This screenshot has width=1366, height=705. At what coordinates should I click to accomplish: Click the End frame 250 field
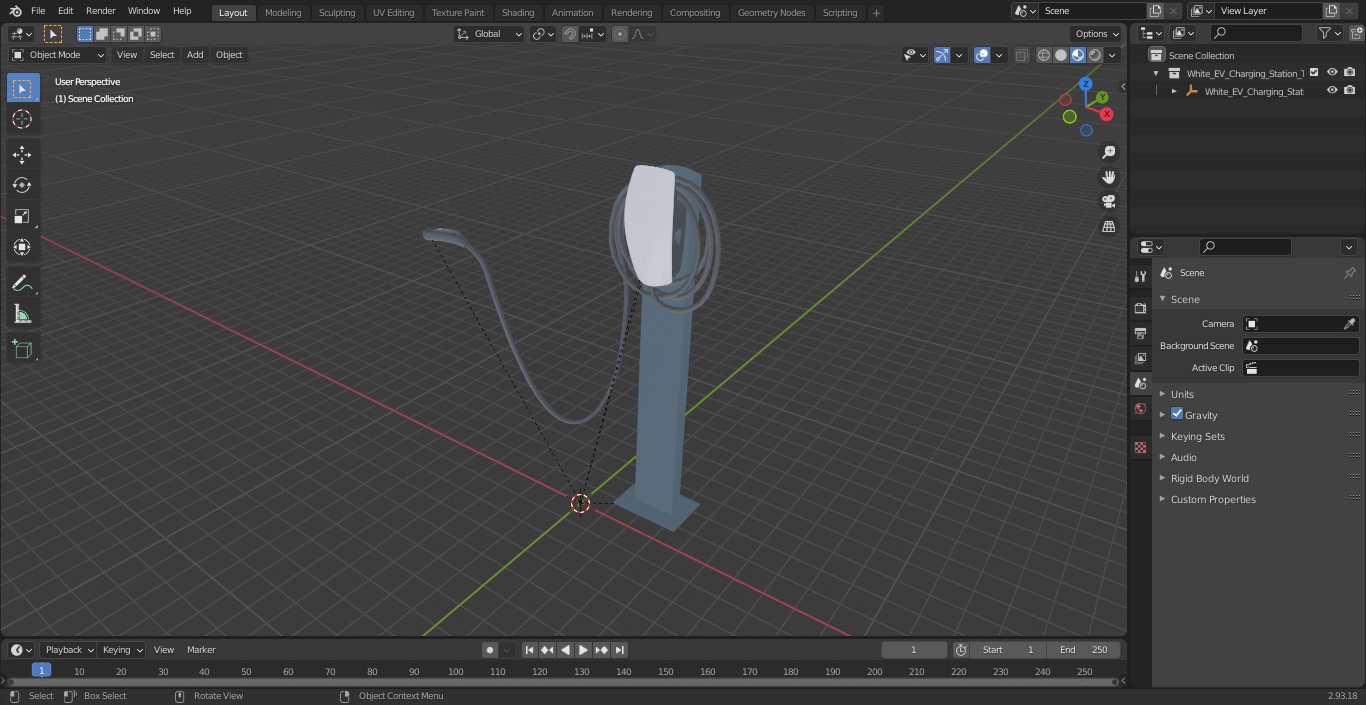[1084, 650]
